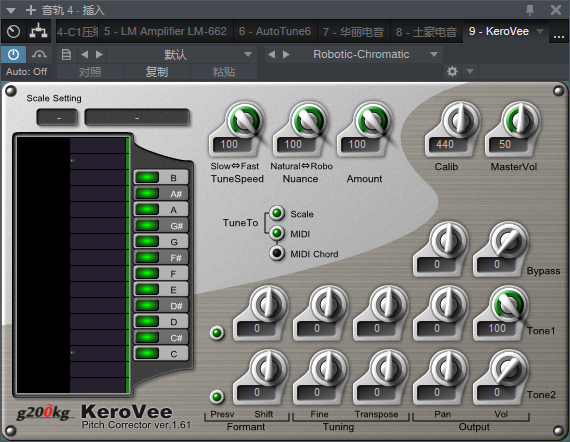Open the preset document icon
The height and width of the screenshot is (442, 570).
(x=66, y=55)
